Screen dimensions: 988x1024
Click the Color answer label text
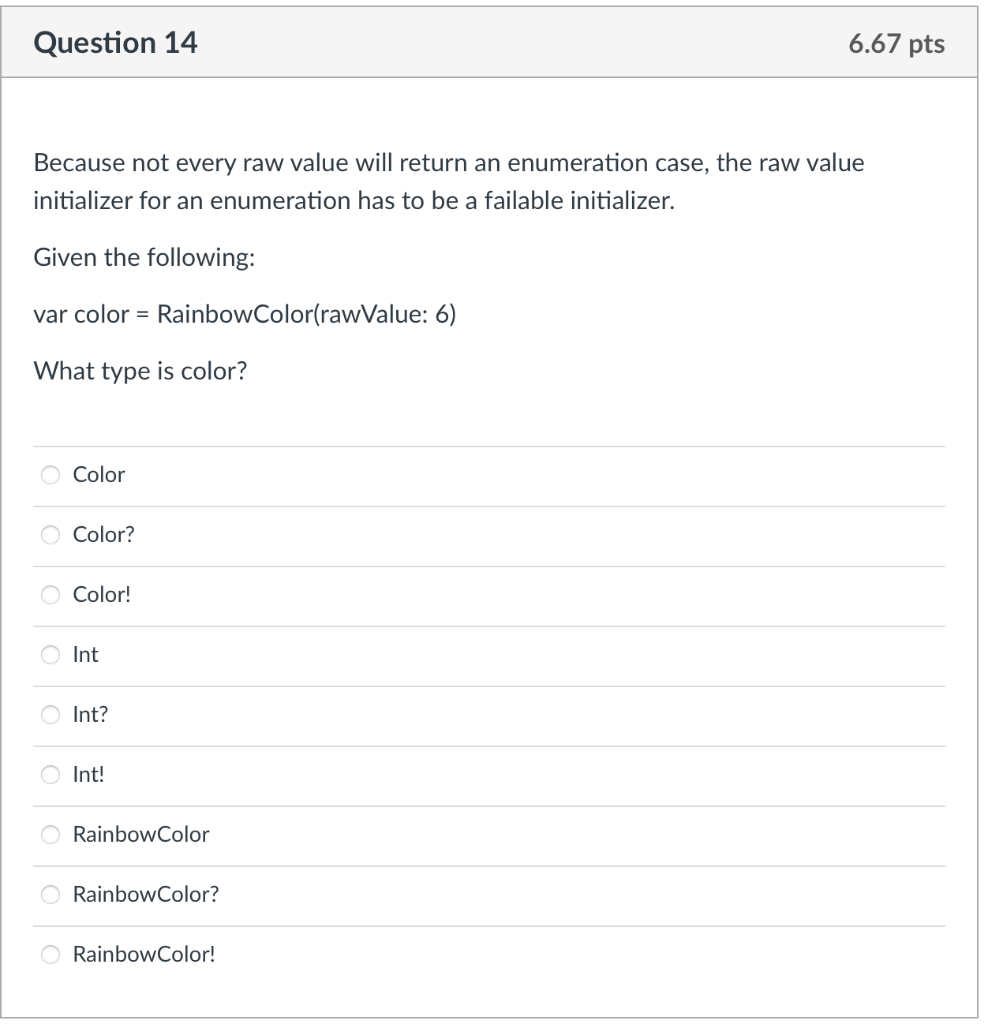[x=98, y=475]
